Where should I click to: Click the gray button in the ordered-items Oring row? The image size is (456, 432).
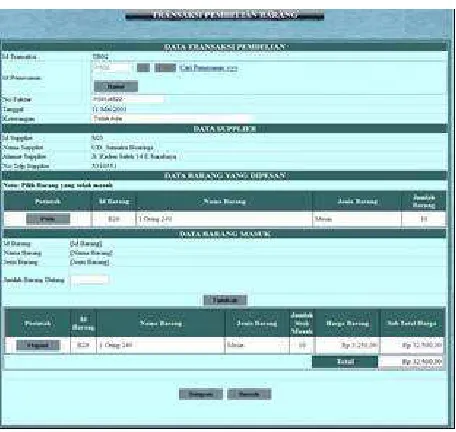48,219
